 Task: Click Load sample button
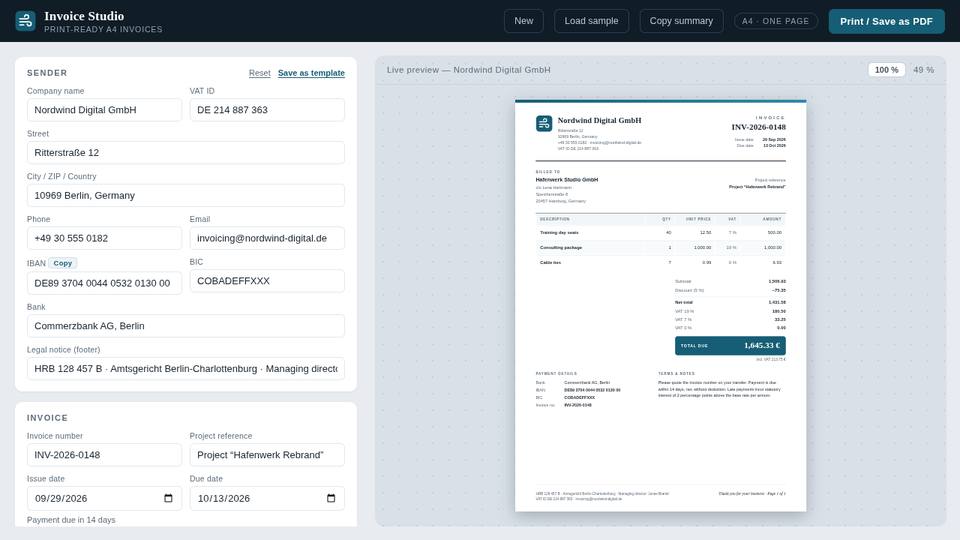(x=591, y=21)
